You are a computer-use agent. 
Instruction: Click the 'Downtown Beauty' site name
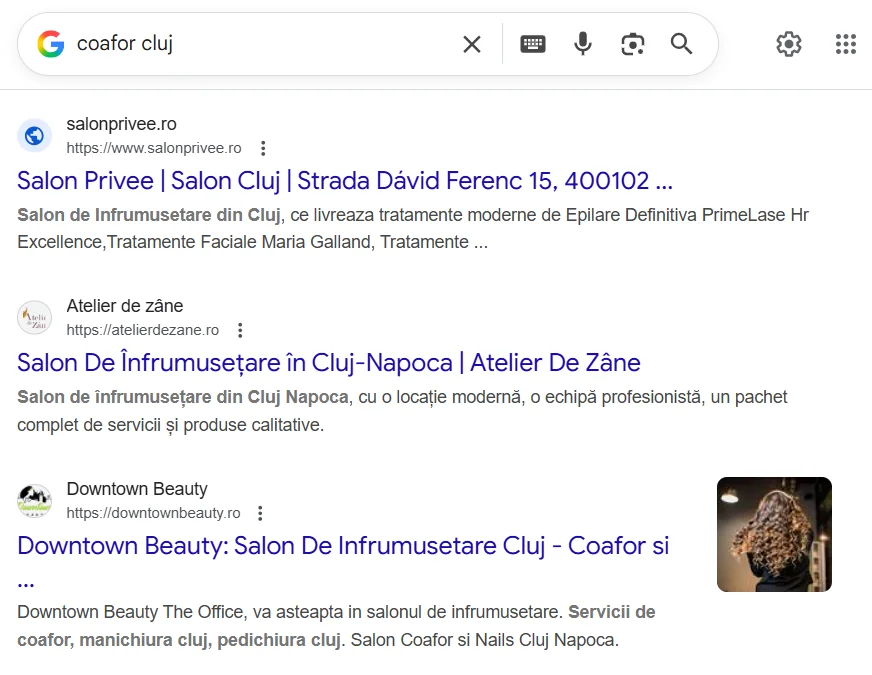(137, 489)
